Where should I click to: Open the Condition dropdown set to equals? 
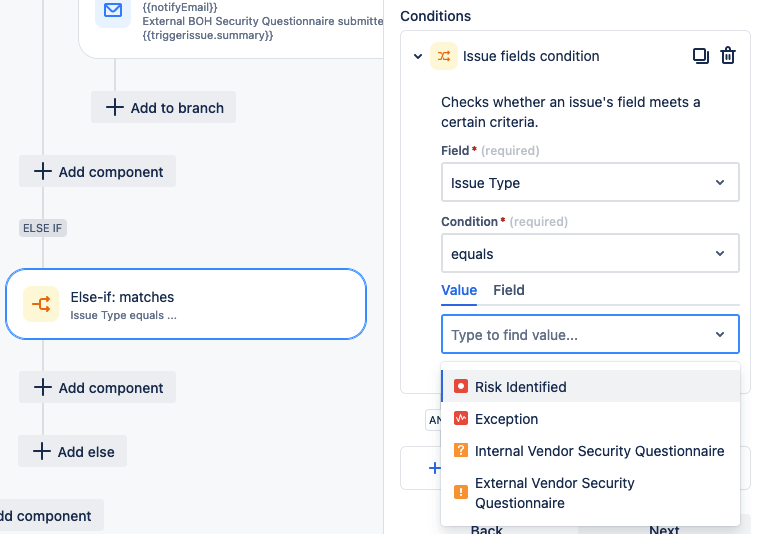[589, 254]
